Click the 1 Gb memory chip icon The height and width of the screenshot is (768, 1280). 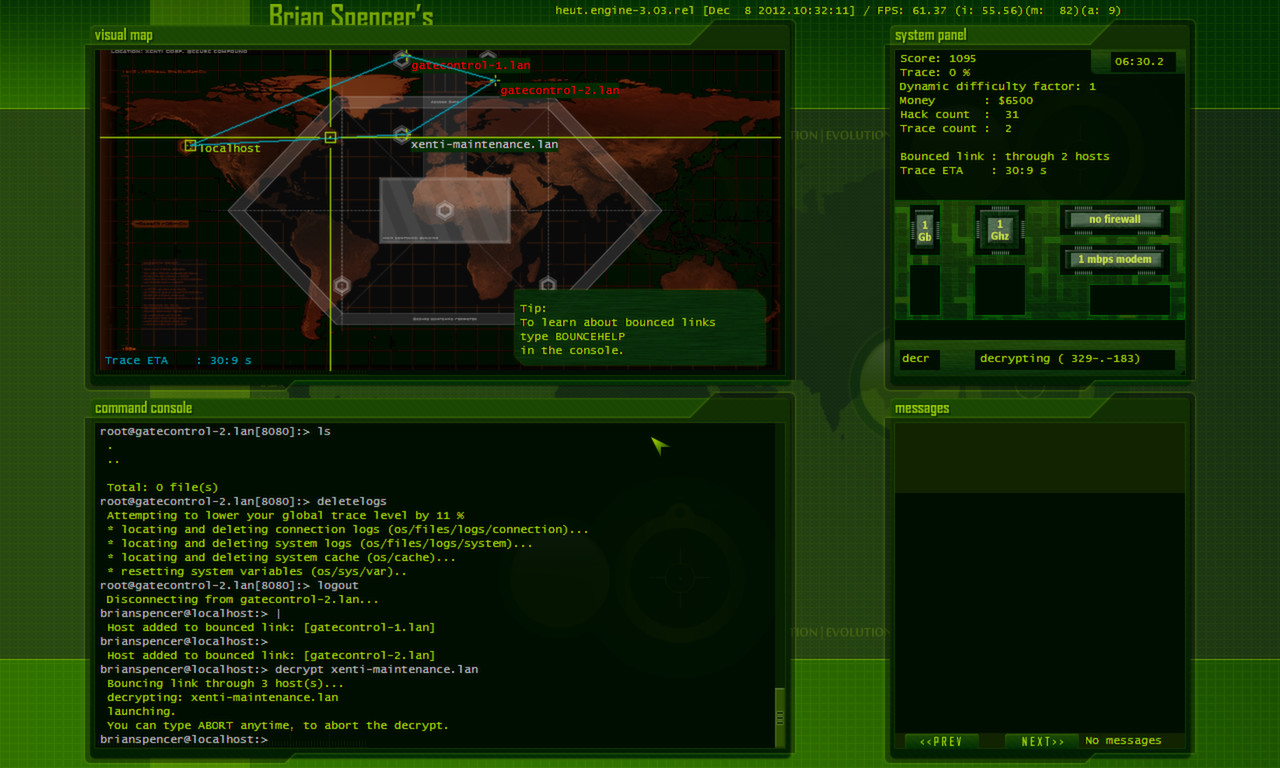pyautogui.click(x=923, y=230)
